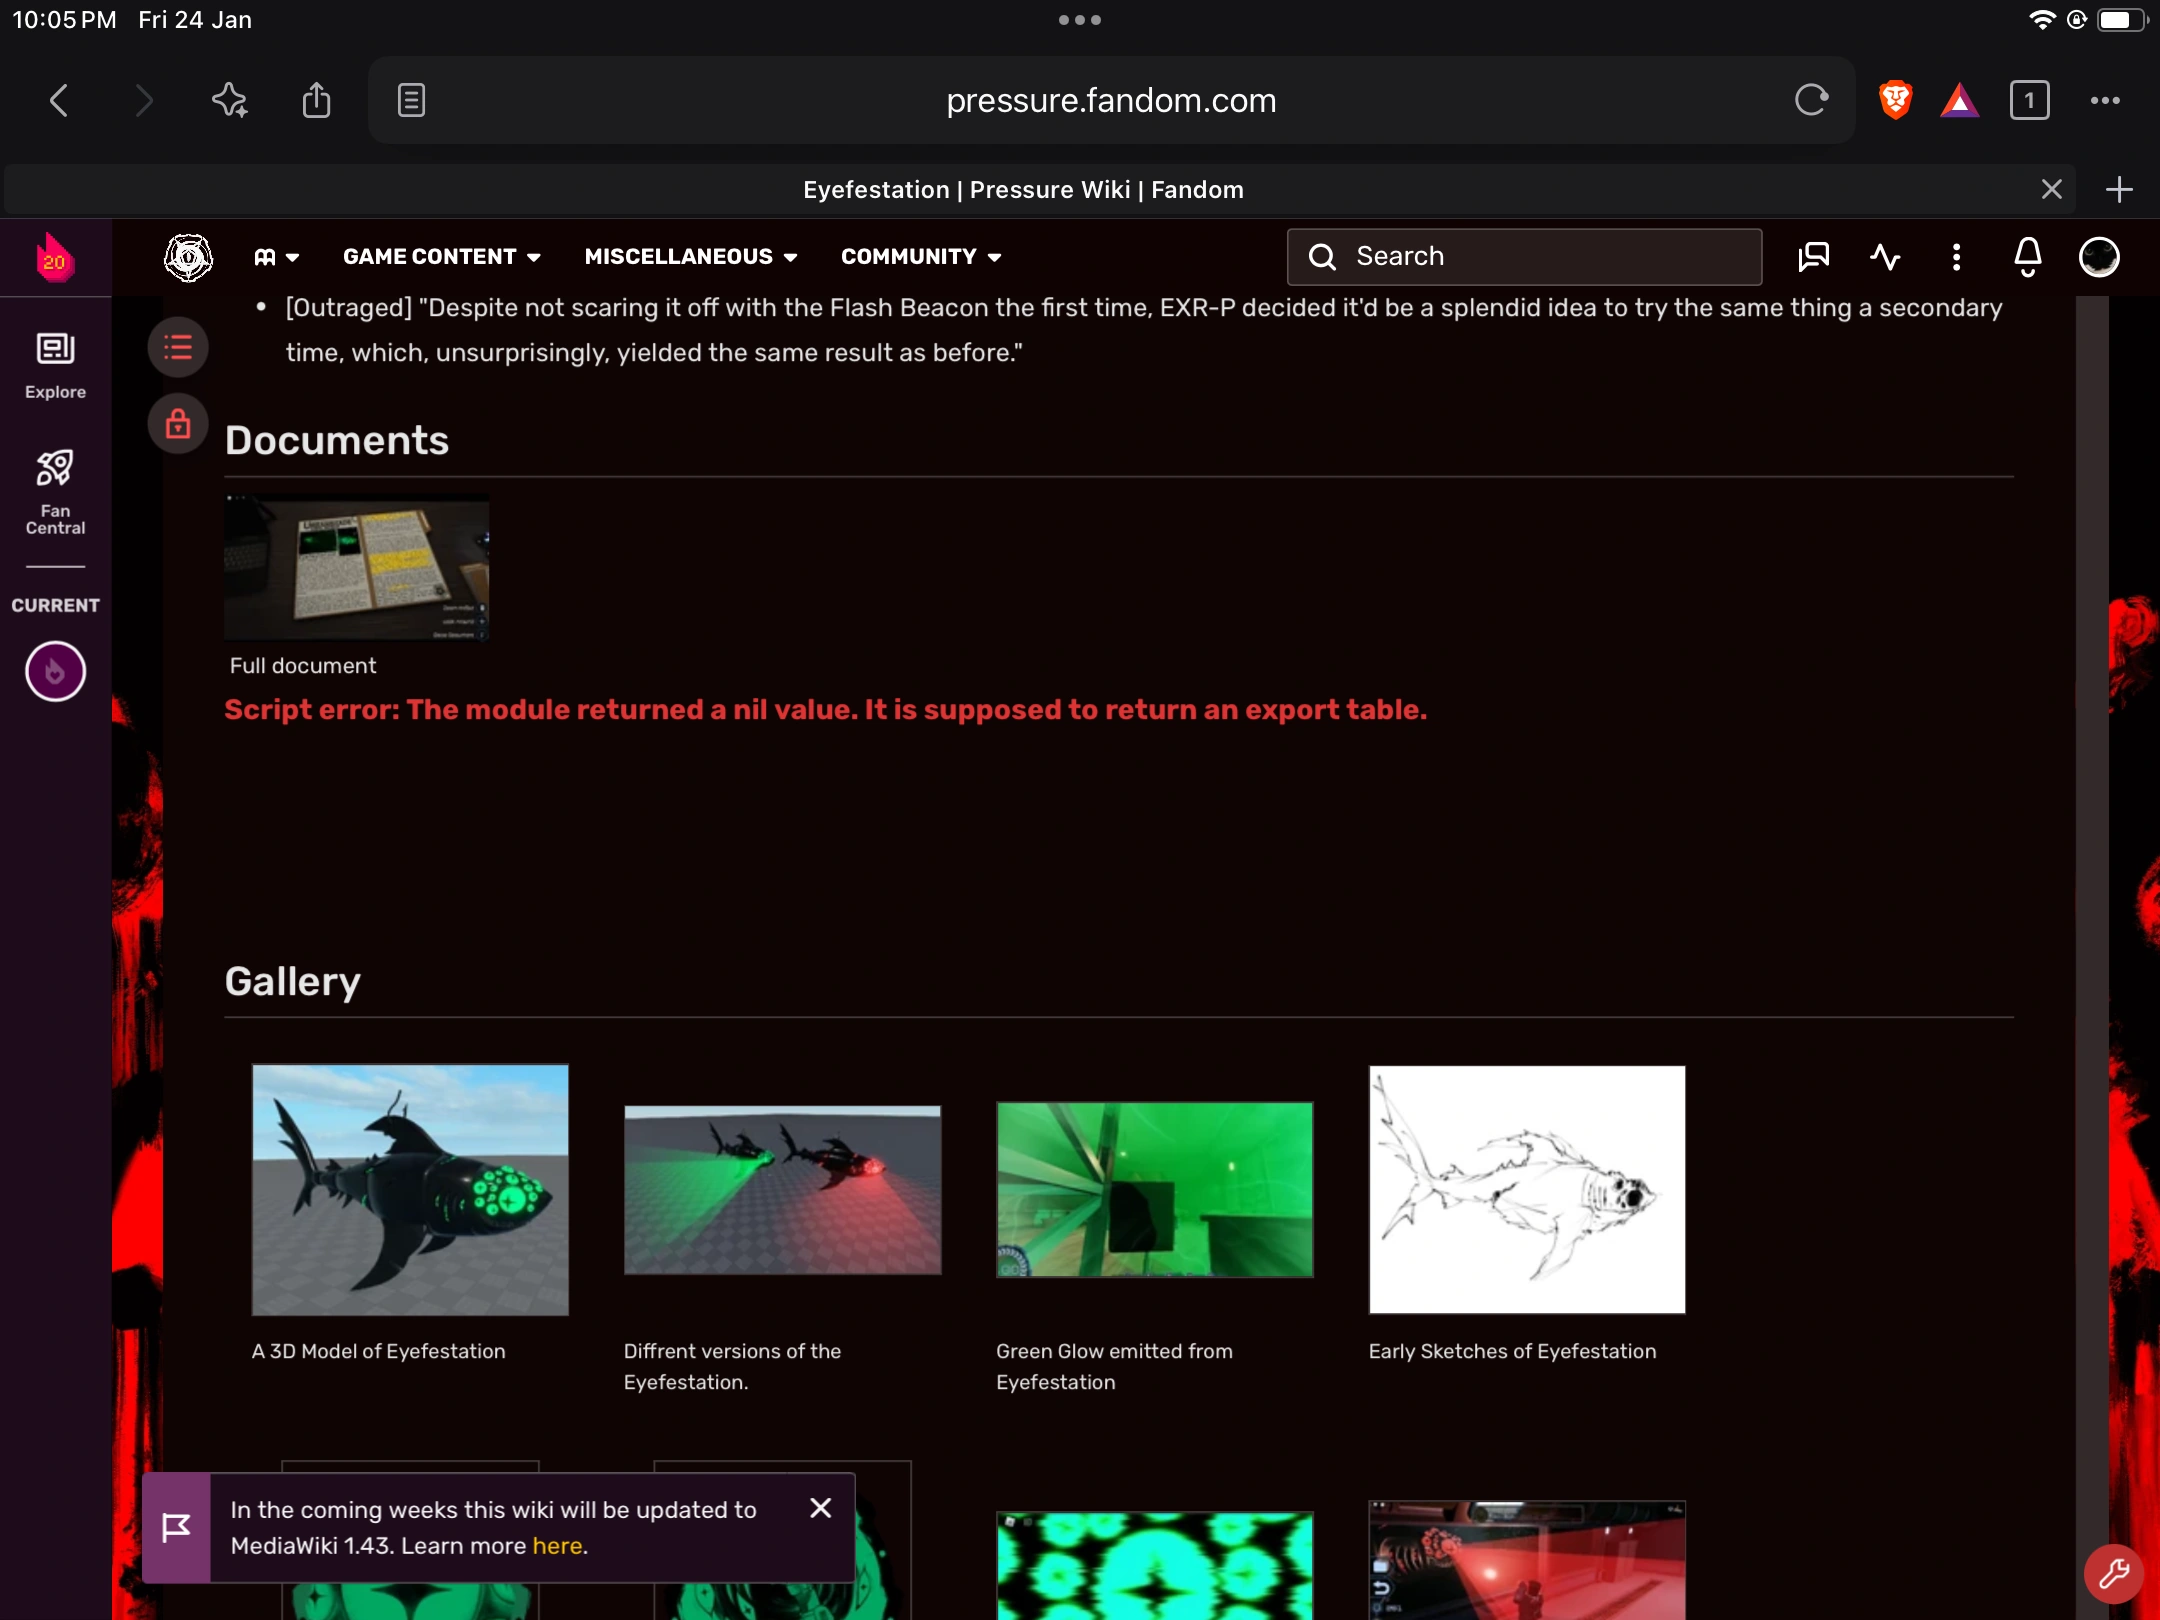Open the Full document thumbnail
The image size is (2160, 1620).
(x=356, y=568)
